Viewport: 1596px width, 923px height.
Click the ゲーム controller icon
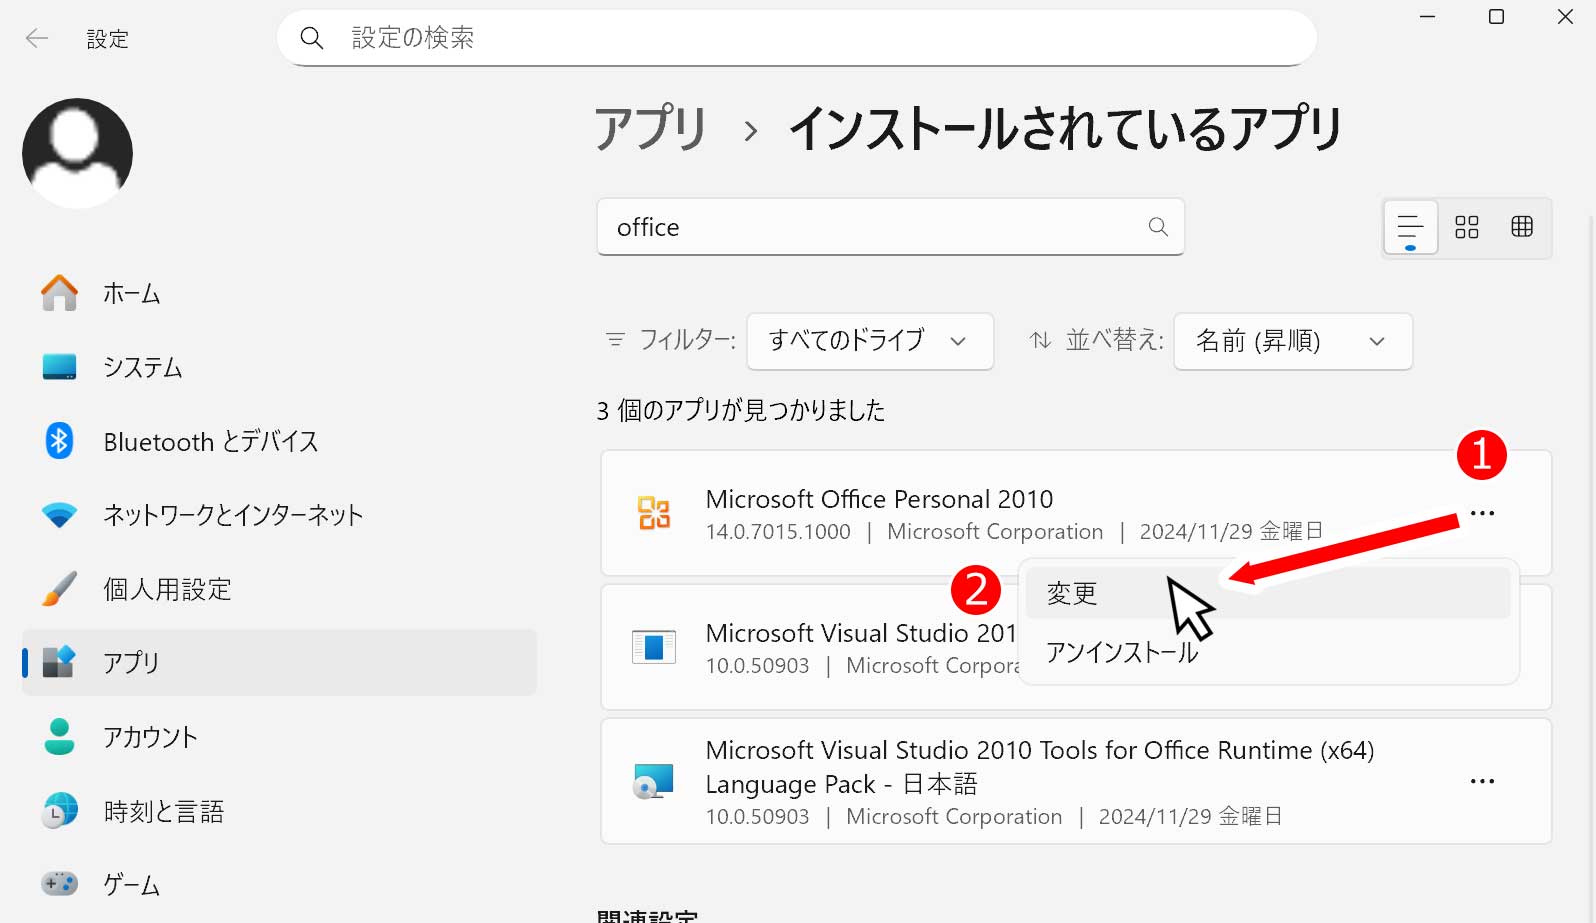(59, 884)
